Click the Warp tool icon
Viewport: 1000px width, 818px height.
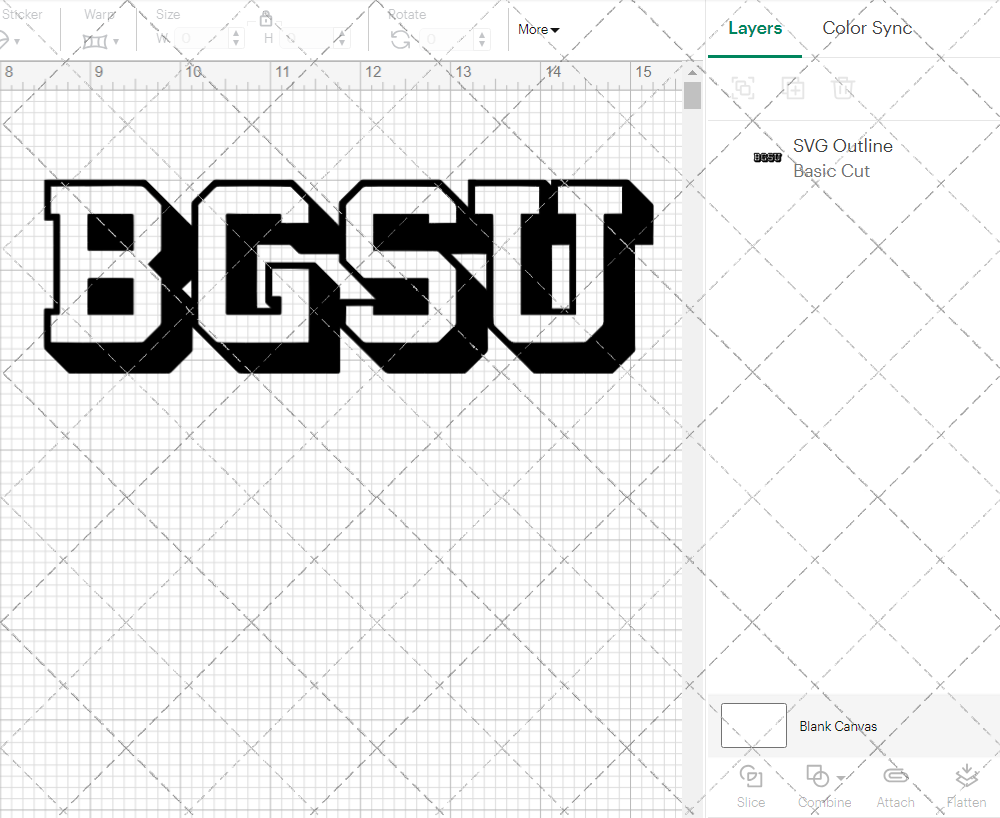pos(96,41)
